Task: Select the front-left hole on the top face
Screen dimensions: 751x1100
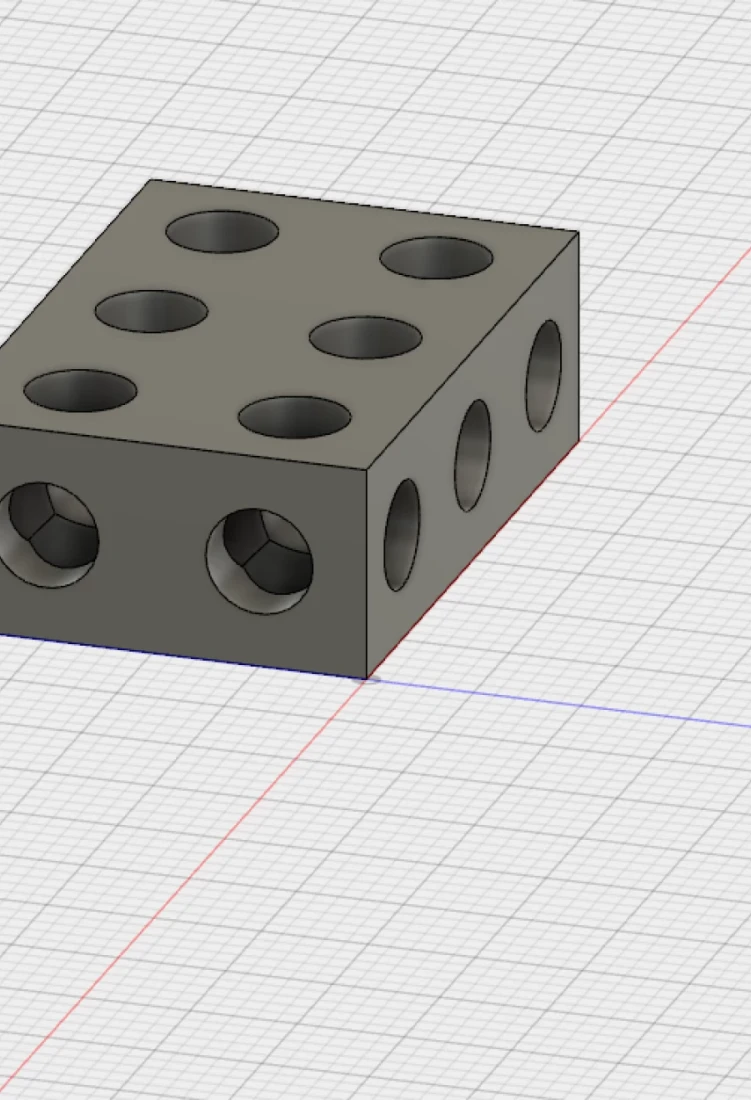Action: click(x=80, y=390)
